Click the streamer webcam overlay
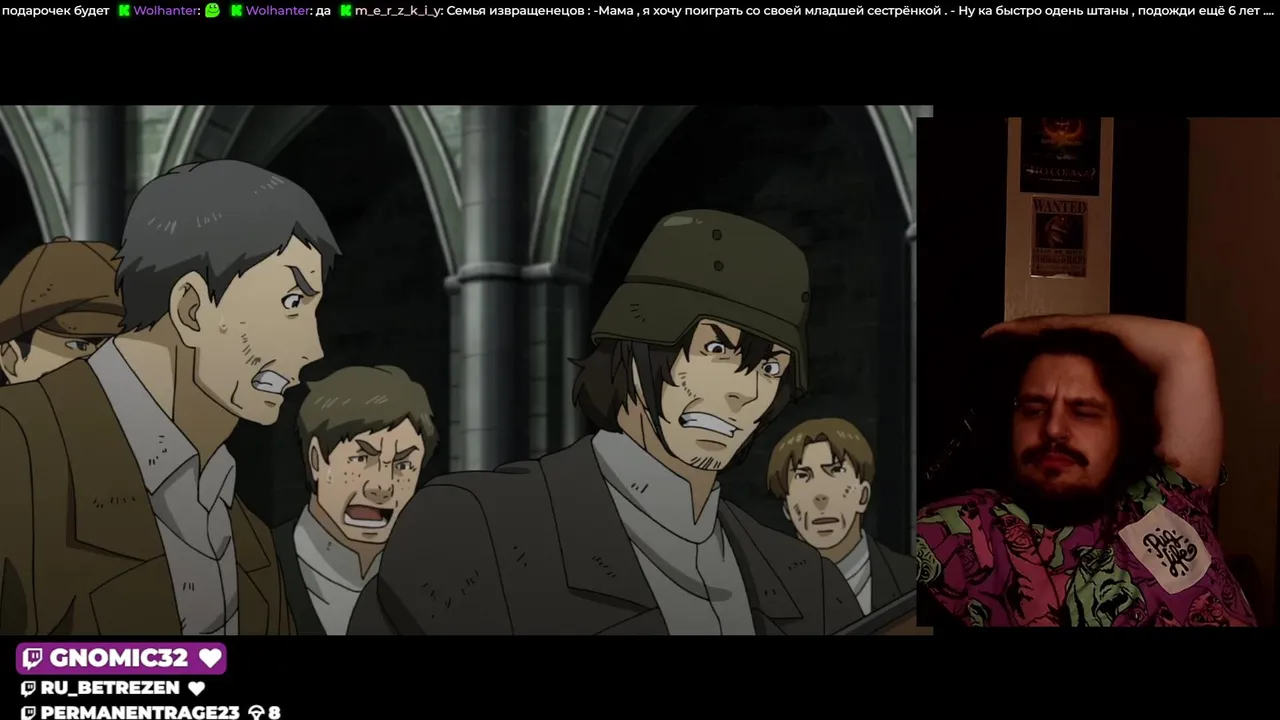This screenshot has width=1280, height=720. [1098, 372]
